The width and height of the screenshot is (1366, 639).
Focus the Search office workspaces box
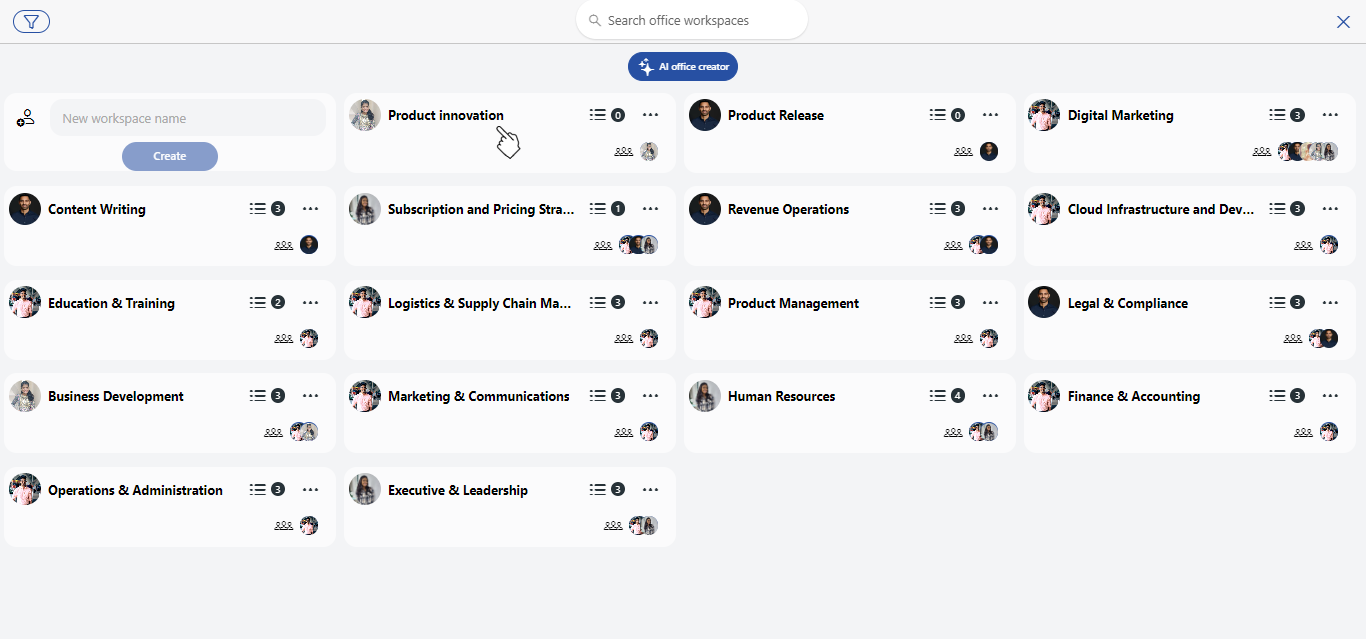[692, 20]
